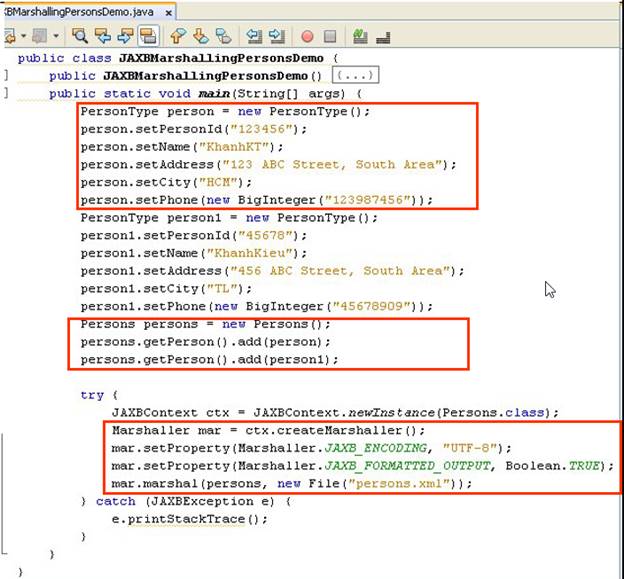This screenshot has width=624, height=579.
Task: Click string "45678" in person1.setPersonId
Action: pos(266,236)
